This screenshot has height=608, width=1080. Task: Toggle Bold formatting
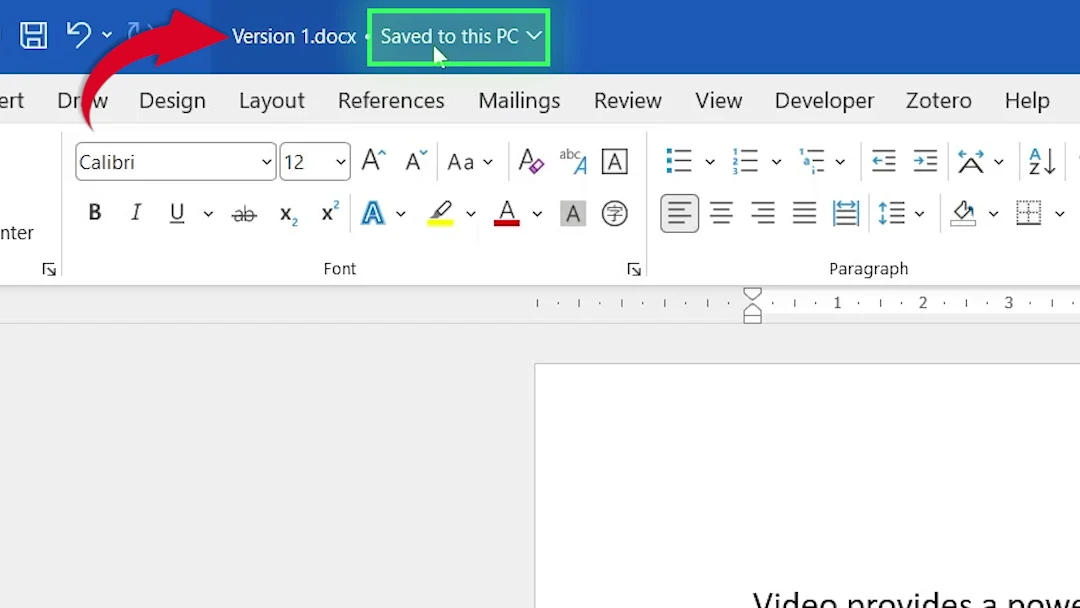(95, 213)
